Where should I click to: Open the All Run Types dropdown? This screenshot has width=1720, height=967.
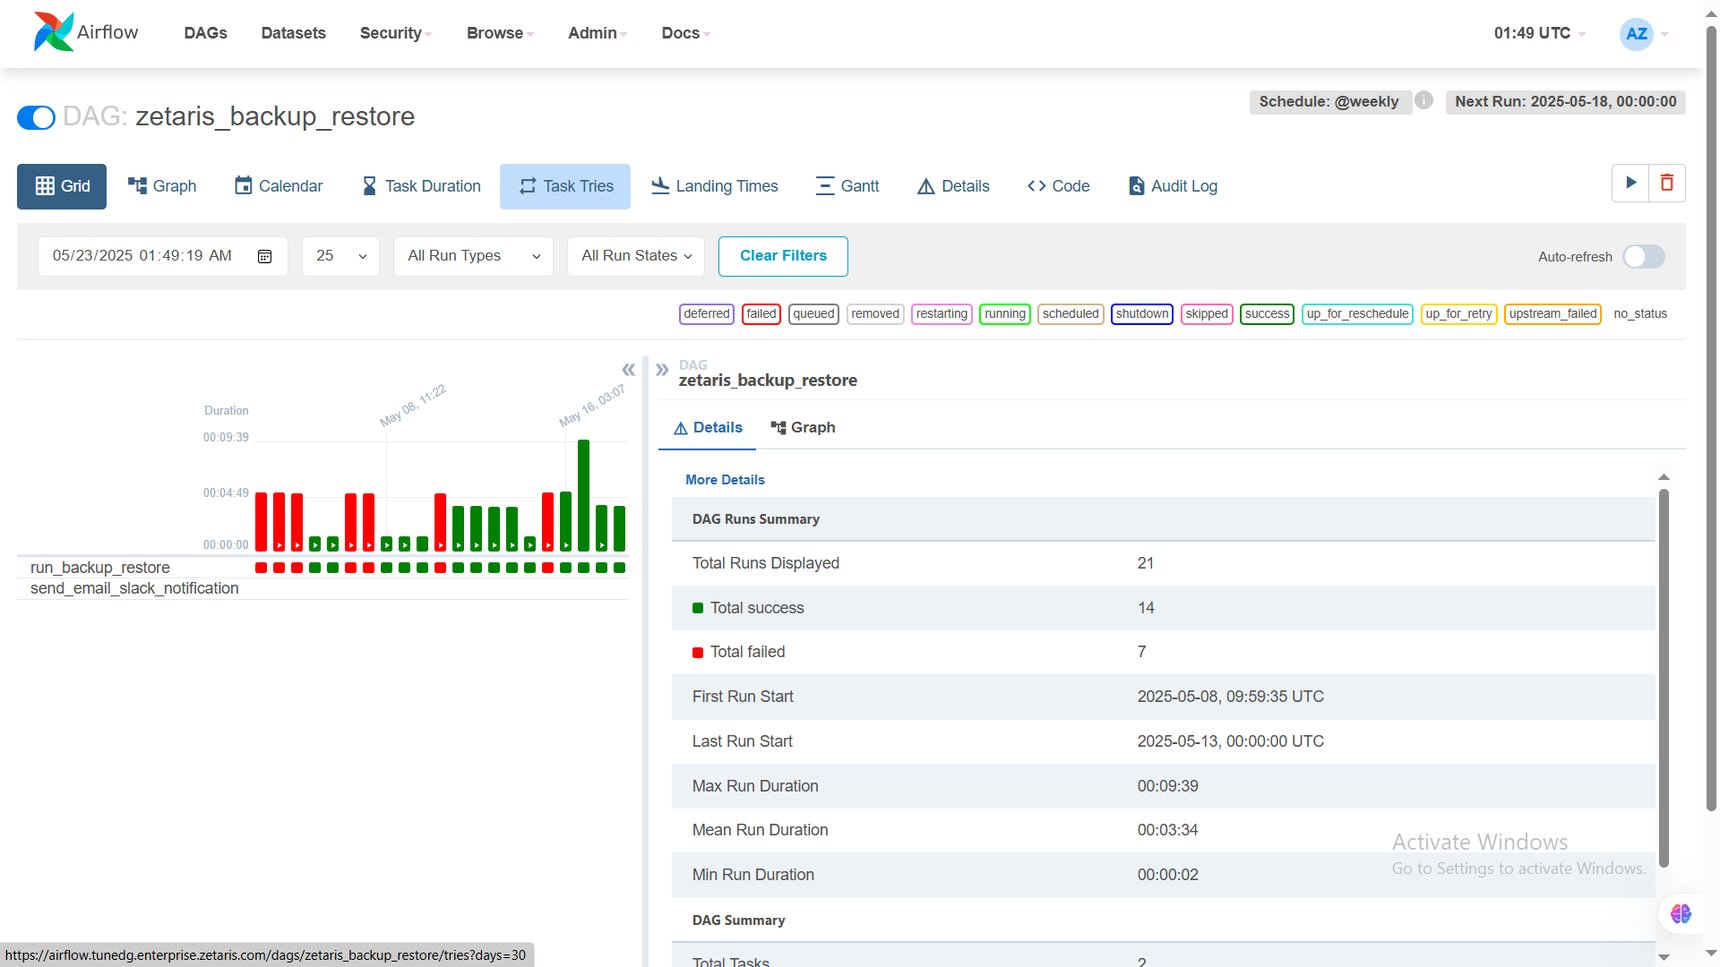(472, 256)
